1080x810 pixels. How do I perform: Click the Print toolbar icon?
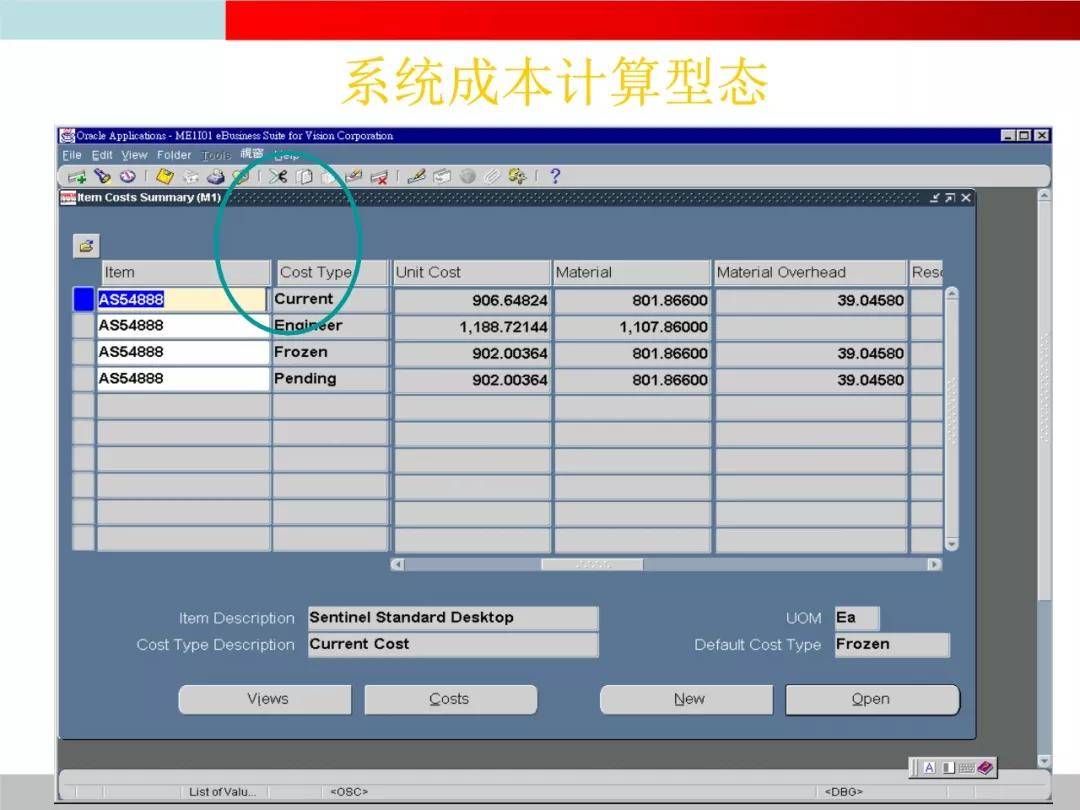215,176
